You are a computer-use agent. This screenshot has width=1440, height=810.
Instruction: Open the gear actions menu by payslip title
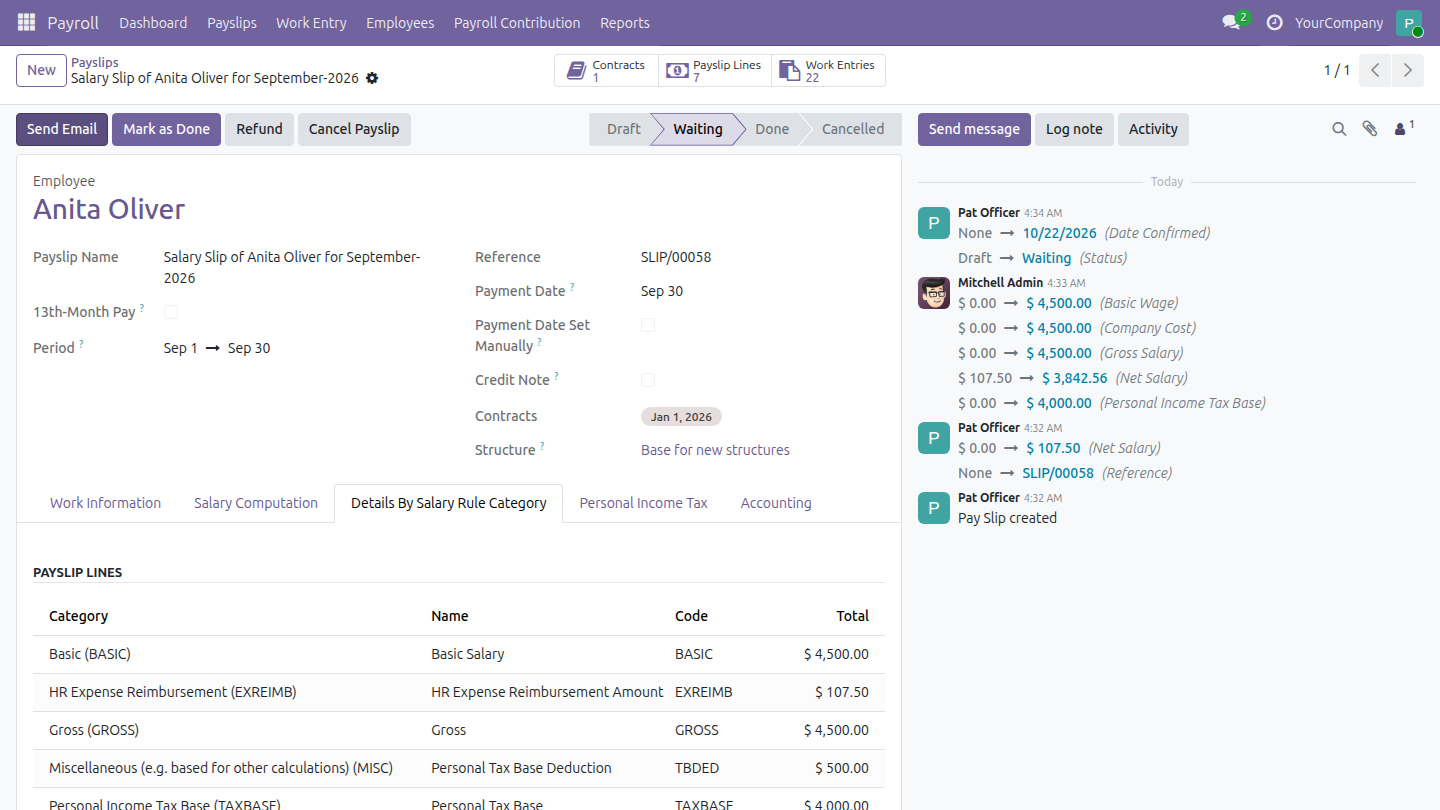(x=372, y=78)
